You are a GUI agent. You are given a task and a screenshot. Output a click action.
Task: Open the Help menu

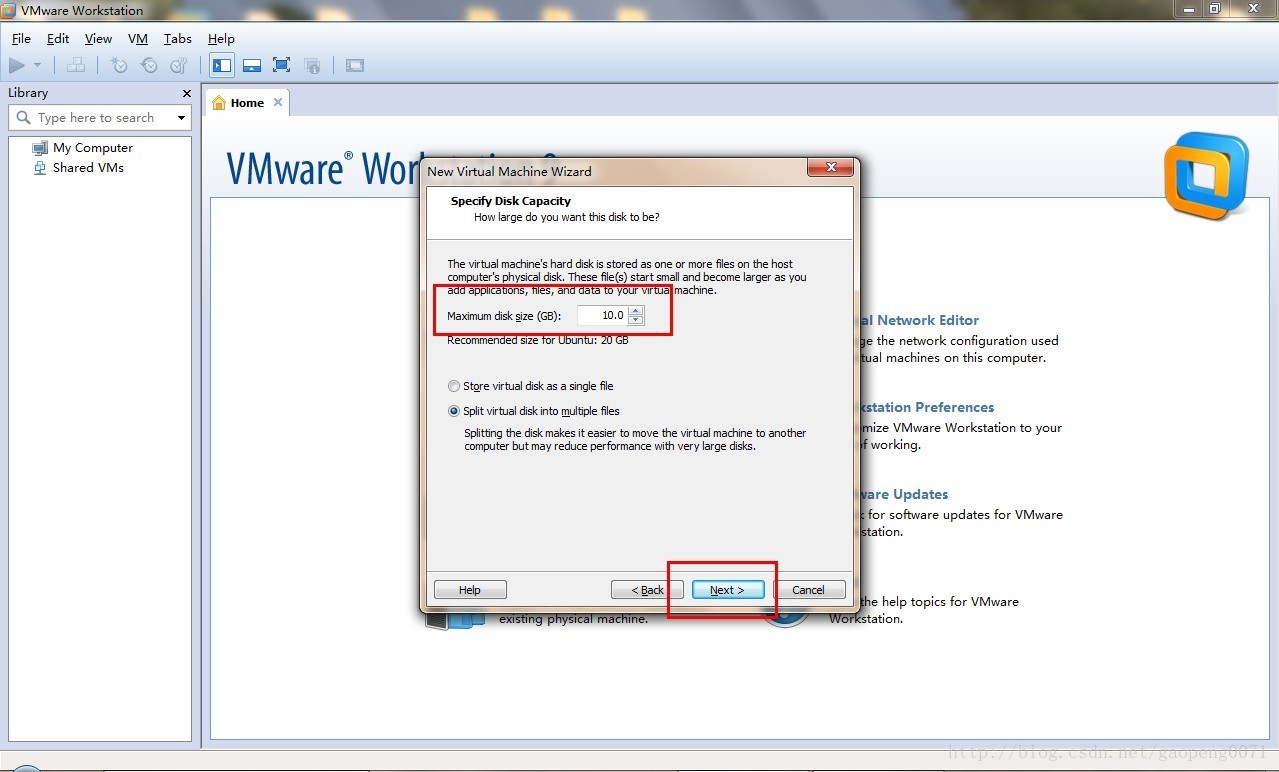[221, 38]
